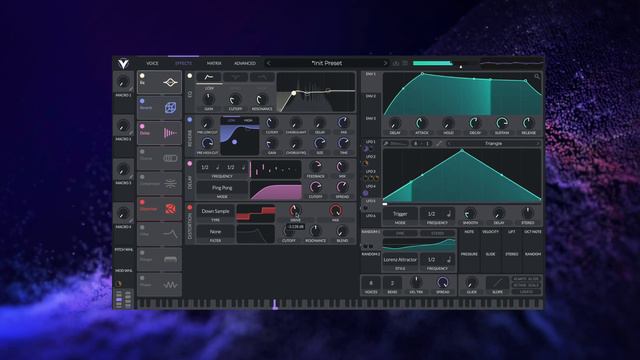Image resolution: width=640 pixels, height=360 pixels.
Task: Click the Vital logo icon
Action: coord(123,64)
